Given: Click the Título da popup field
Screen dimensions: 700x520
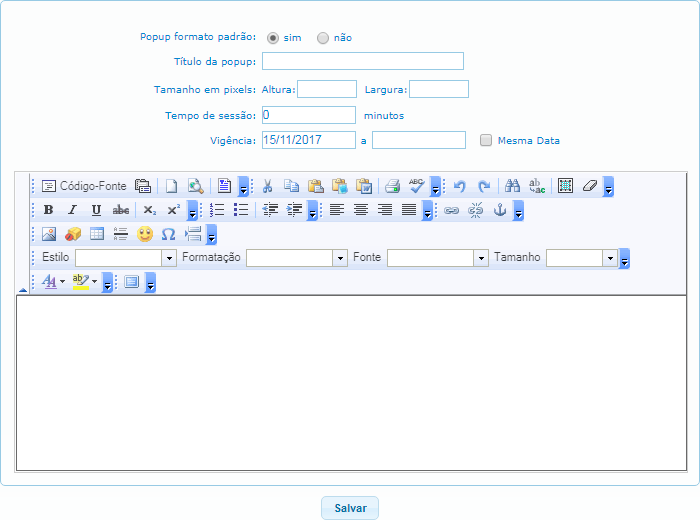Looking at the screenshot, I should pyautogui.click(x=362, y=61).
